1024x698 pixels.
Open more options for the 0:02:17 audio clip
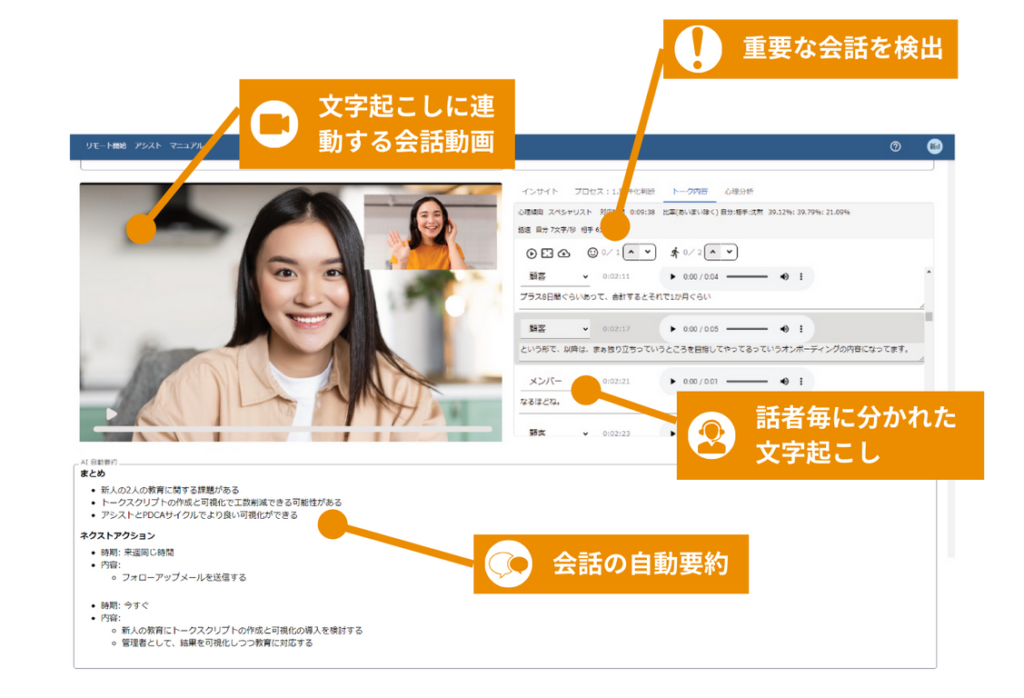point(801,328)
